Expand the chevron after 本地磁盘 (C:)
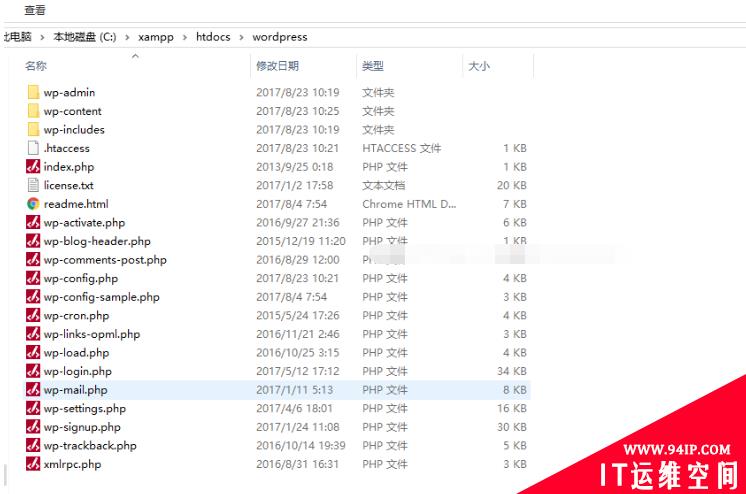 127,37
